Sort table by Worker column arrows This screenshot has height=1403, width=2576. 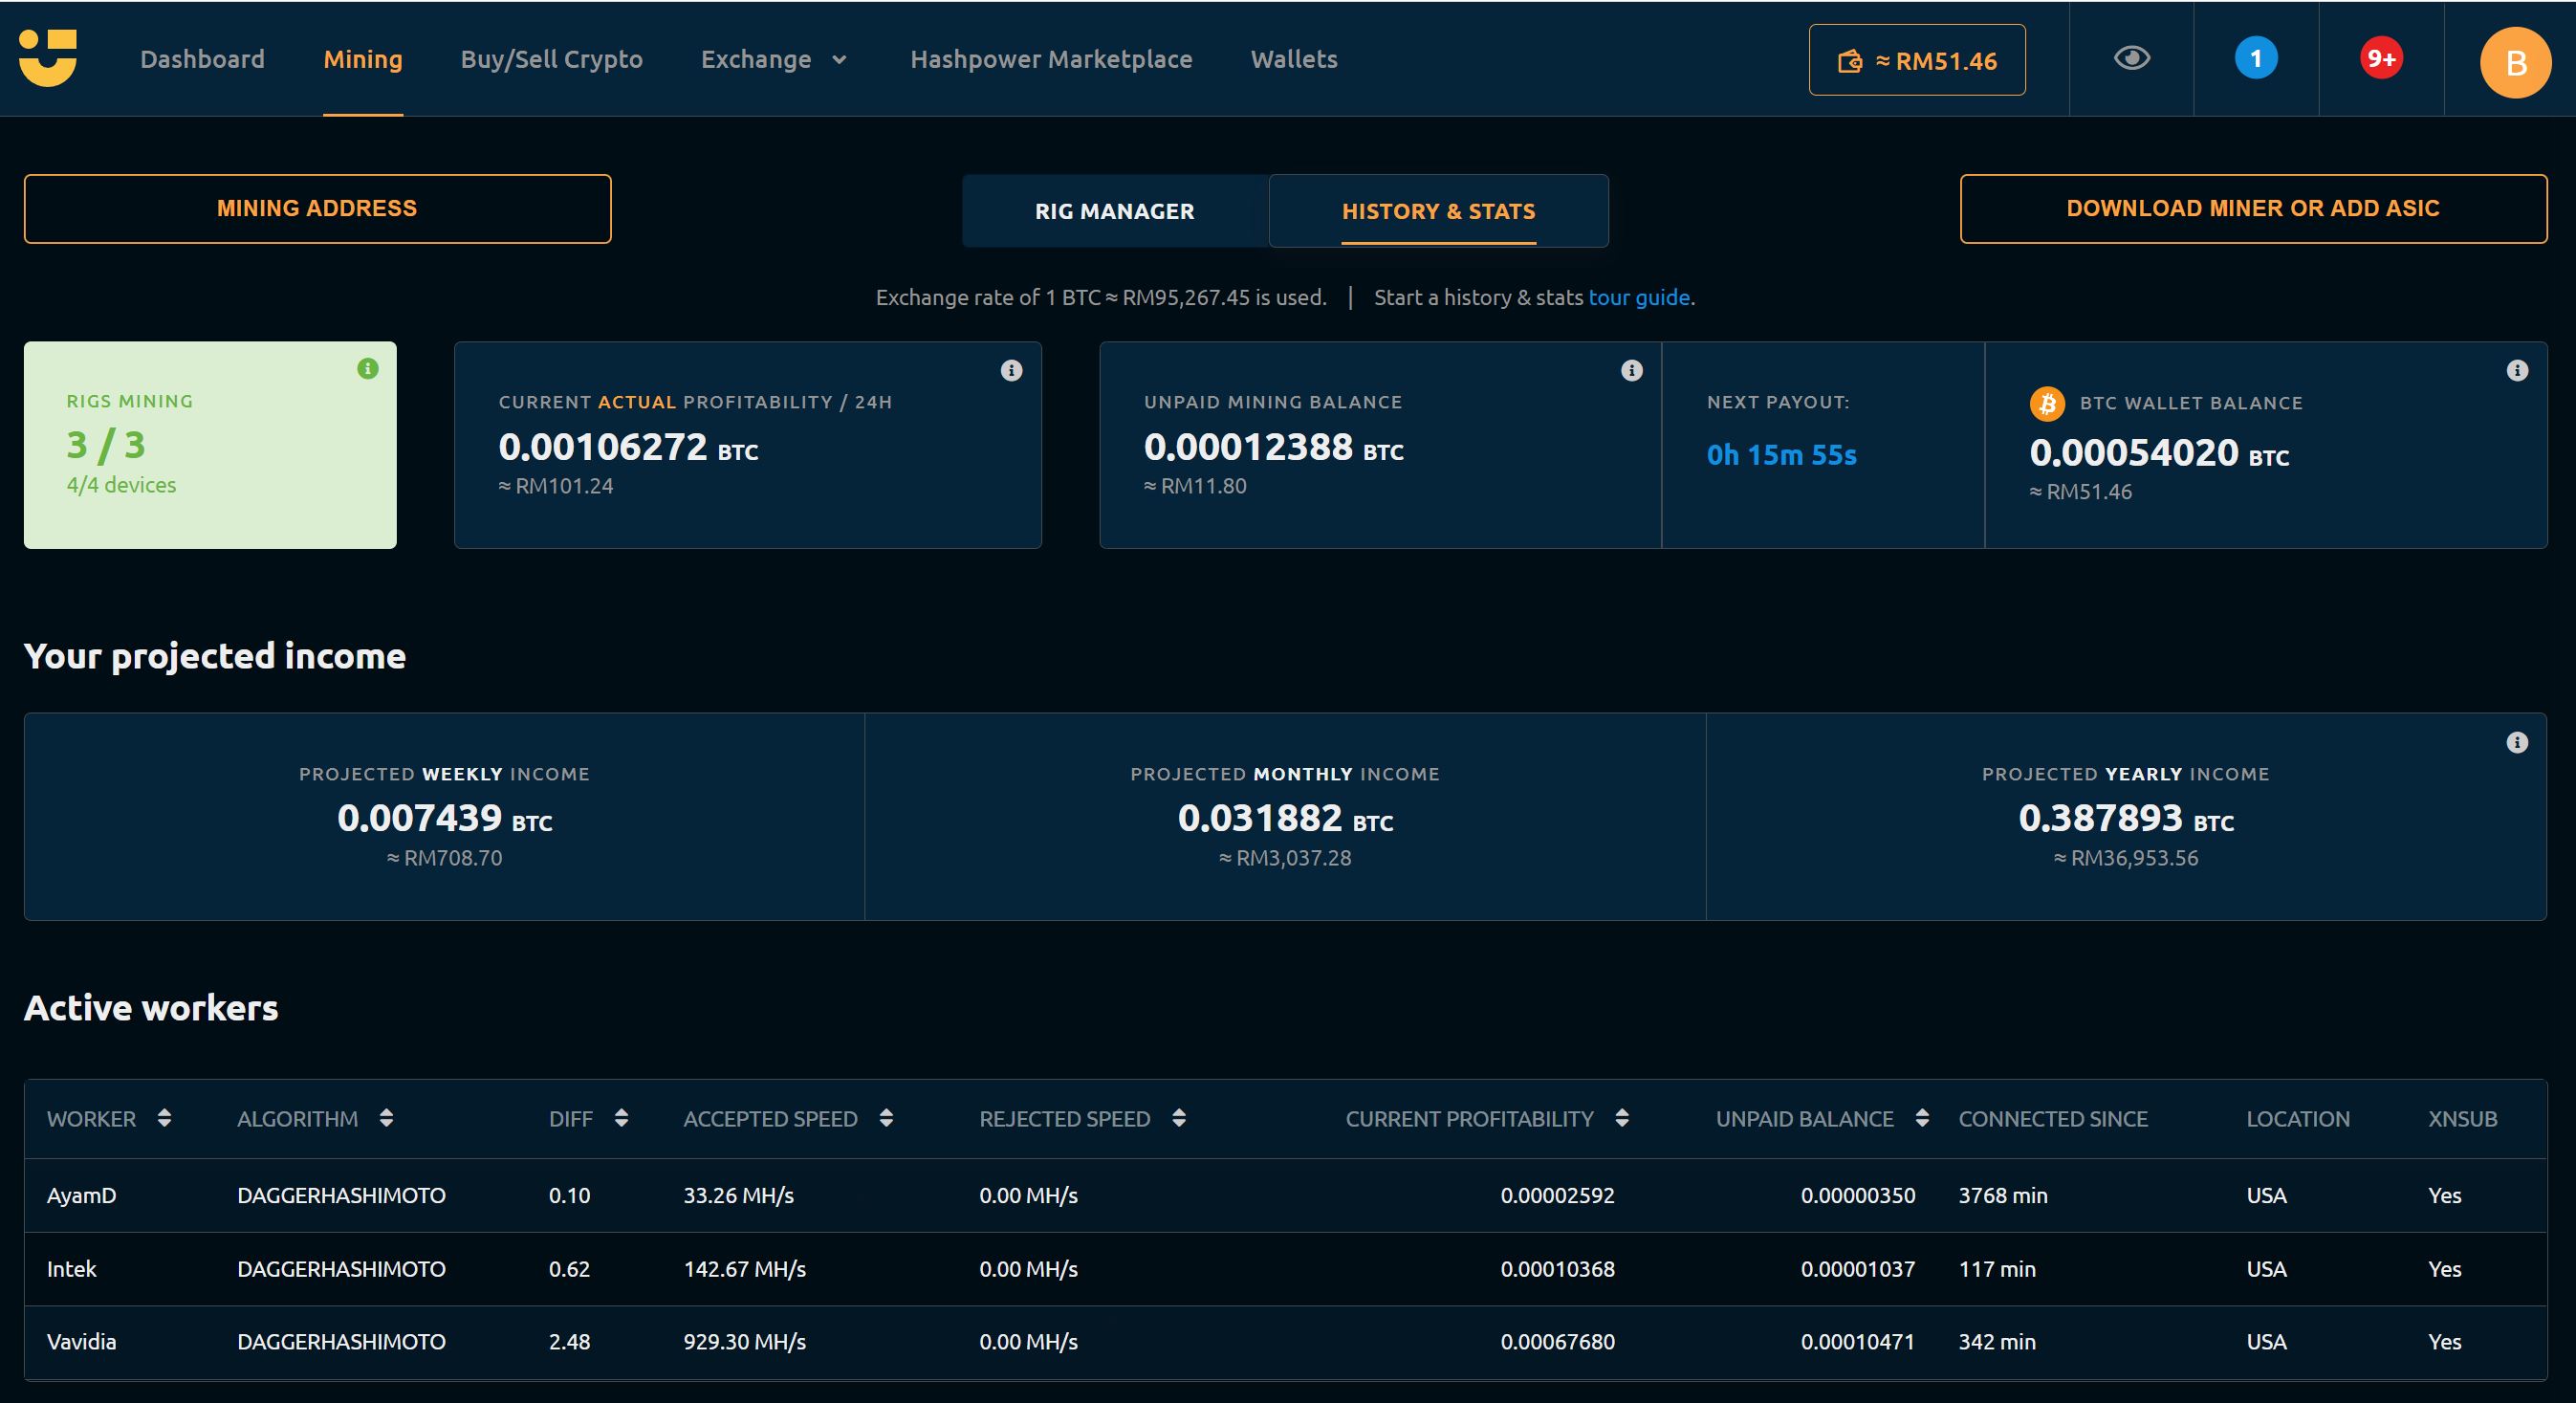tap(165, 1118)
